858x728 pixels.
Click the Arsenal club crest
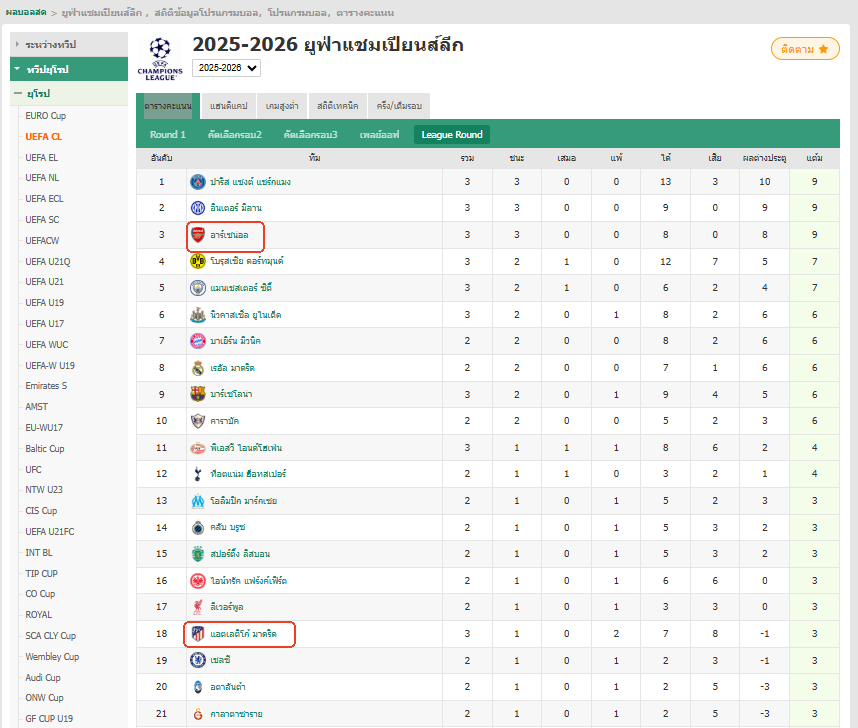[x=197, y=235]
